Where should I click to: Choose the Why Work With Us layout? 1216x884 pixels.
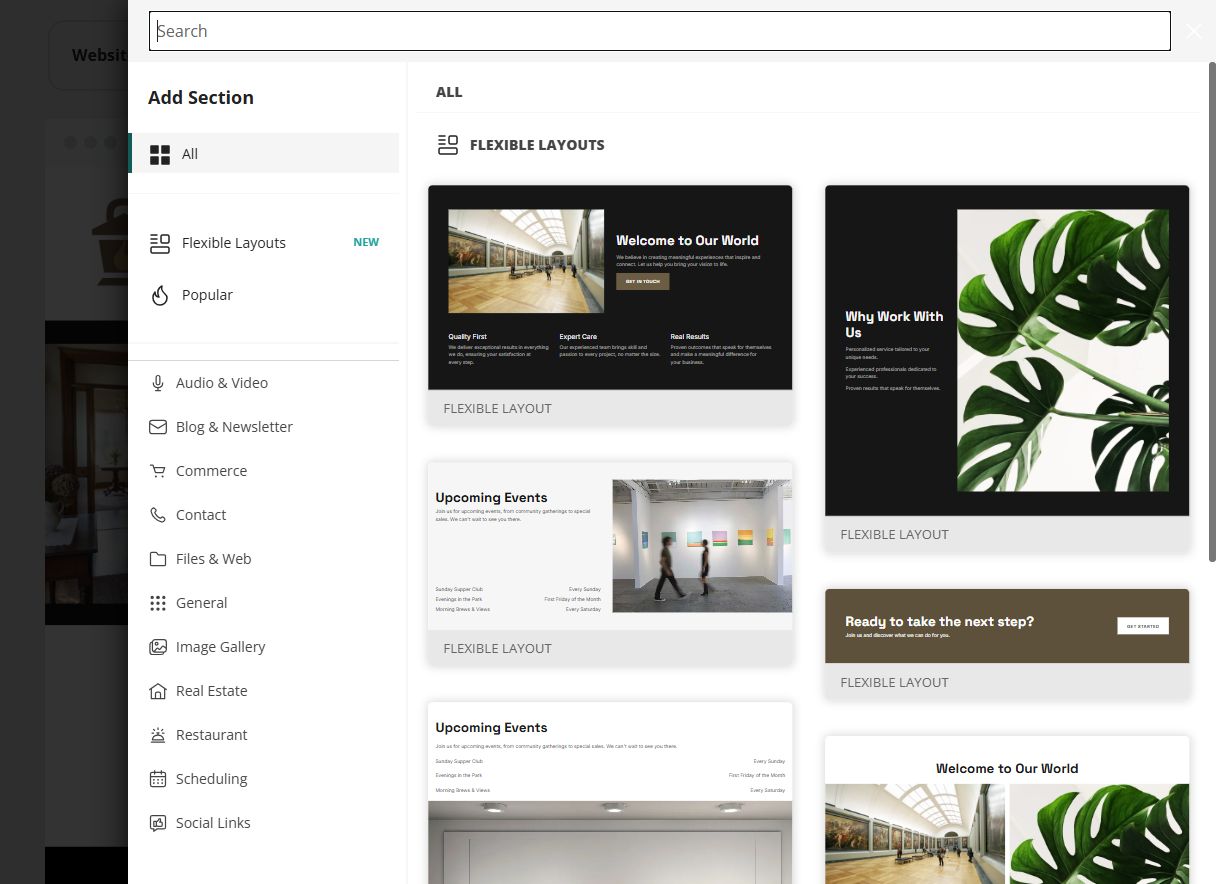pyautogui.click(x=1007, y=368)
